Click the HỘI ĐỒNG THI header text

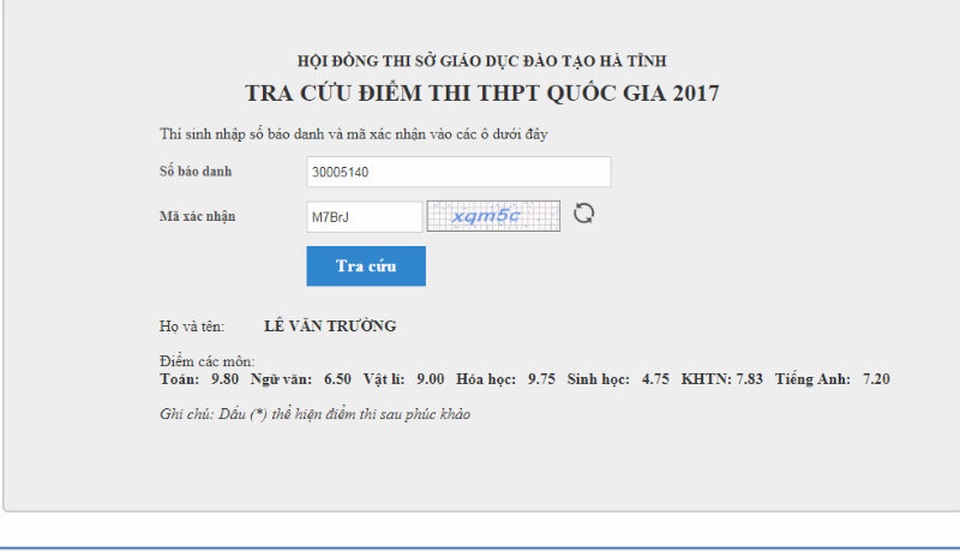click(481, 62)
